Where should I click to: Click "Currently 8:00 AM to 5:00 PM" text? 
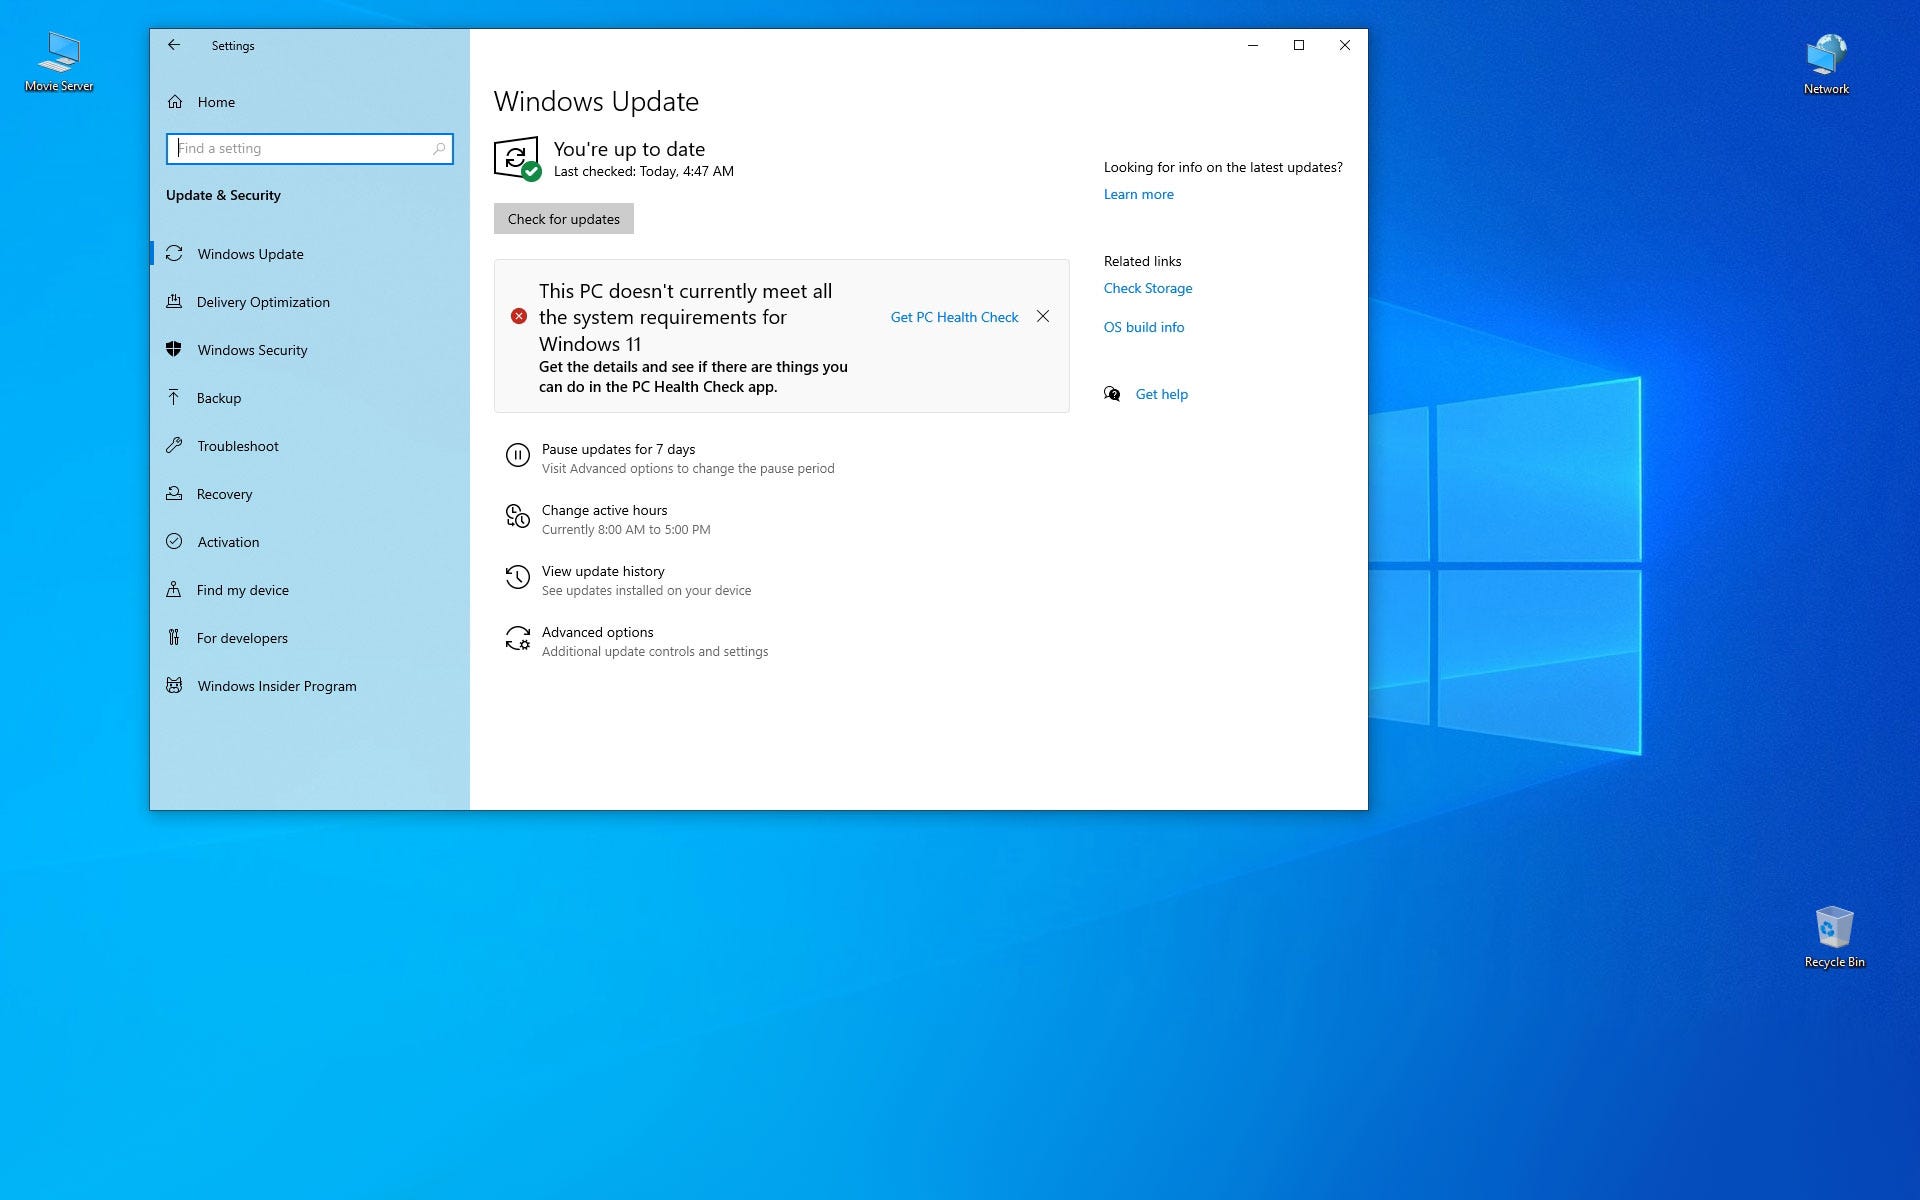626,530
